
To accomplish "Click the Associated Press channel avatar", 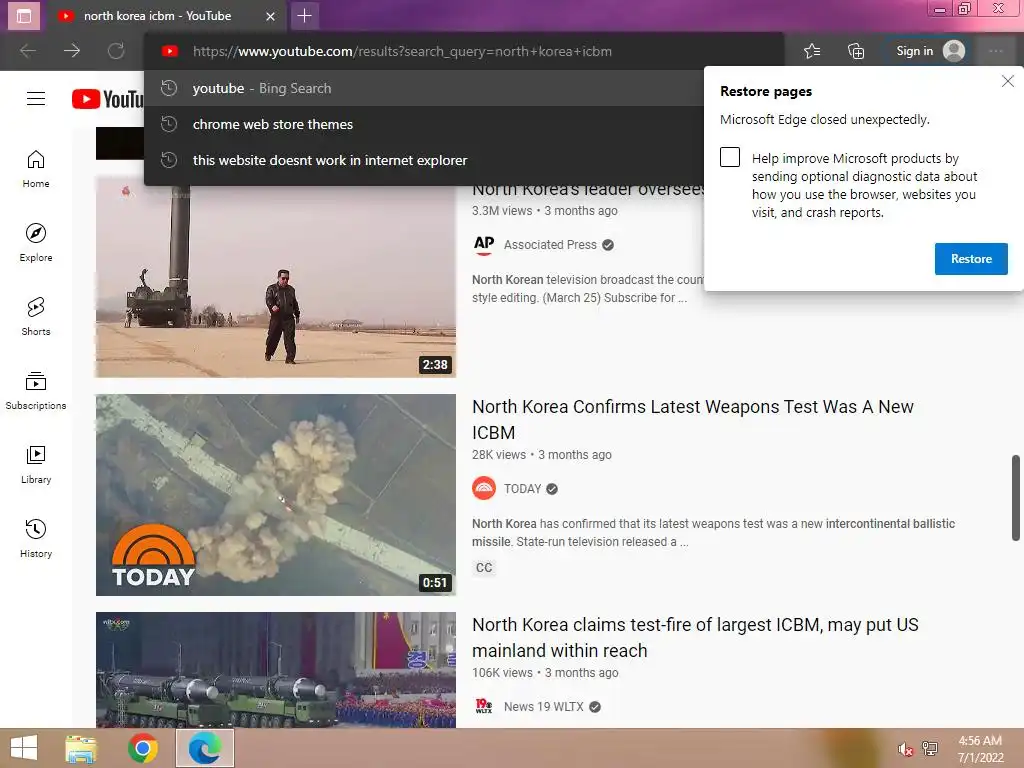I will coord(484,245).
